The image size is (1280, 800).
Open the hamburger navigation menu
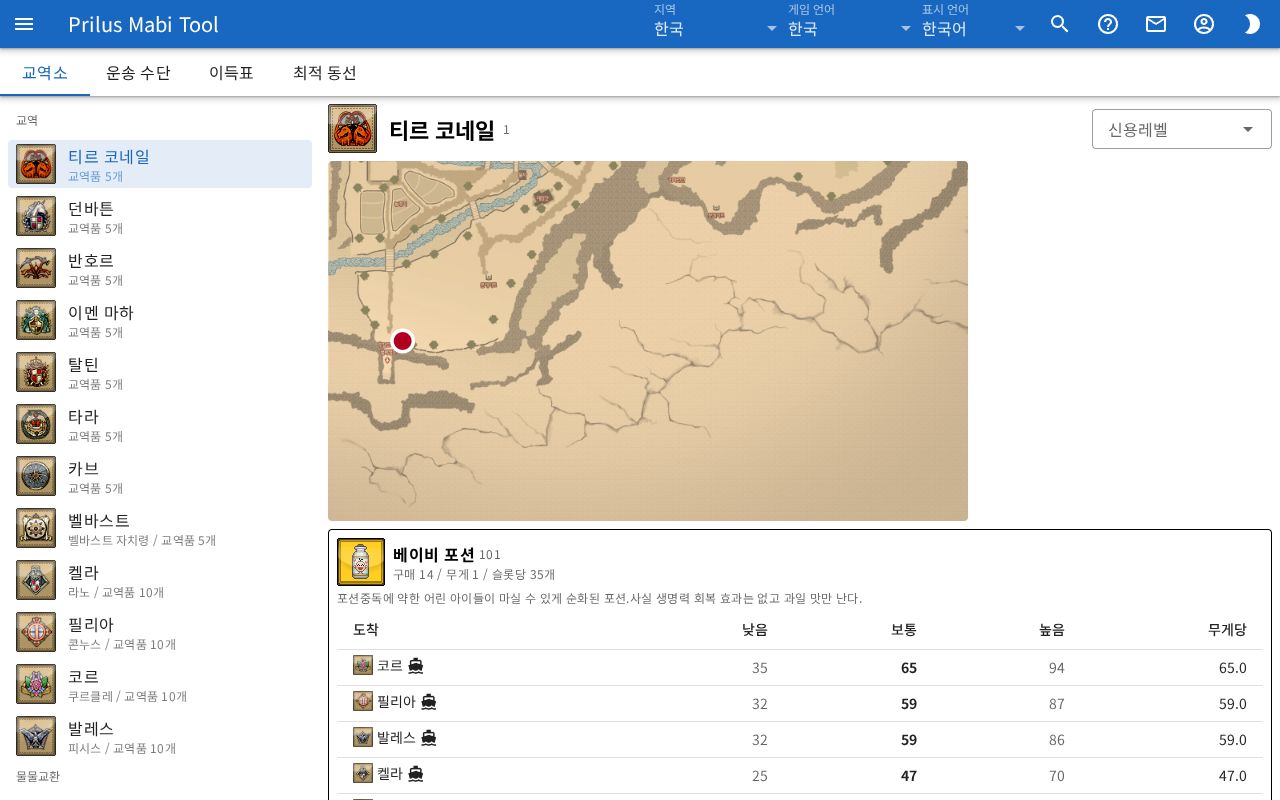[24, 24]
